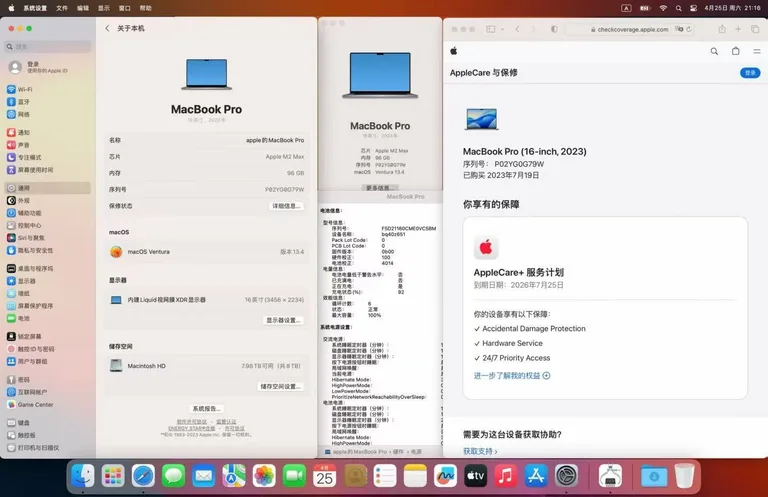The height and width of the screenshot is (497, 768).
Task: Open the Music app from the Dock
Action: click(x=505, y=476)
